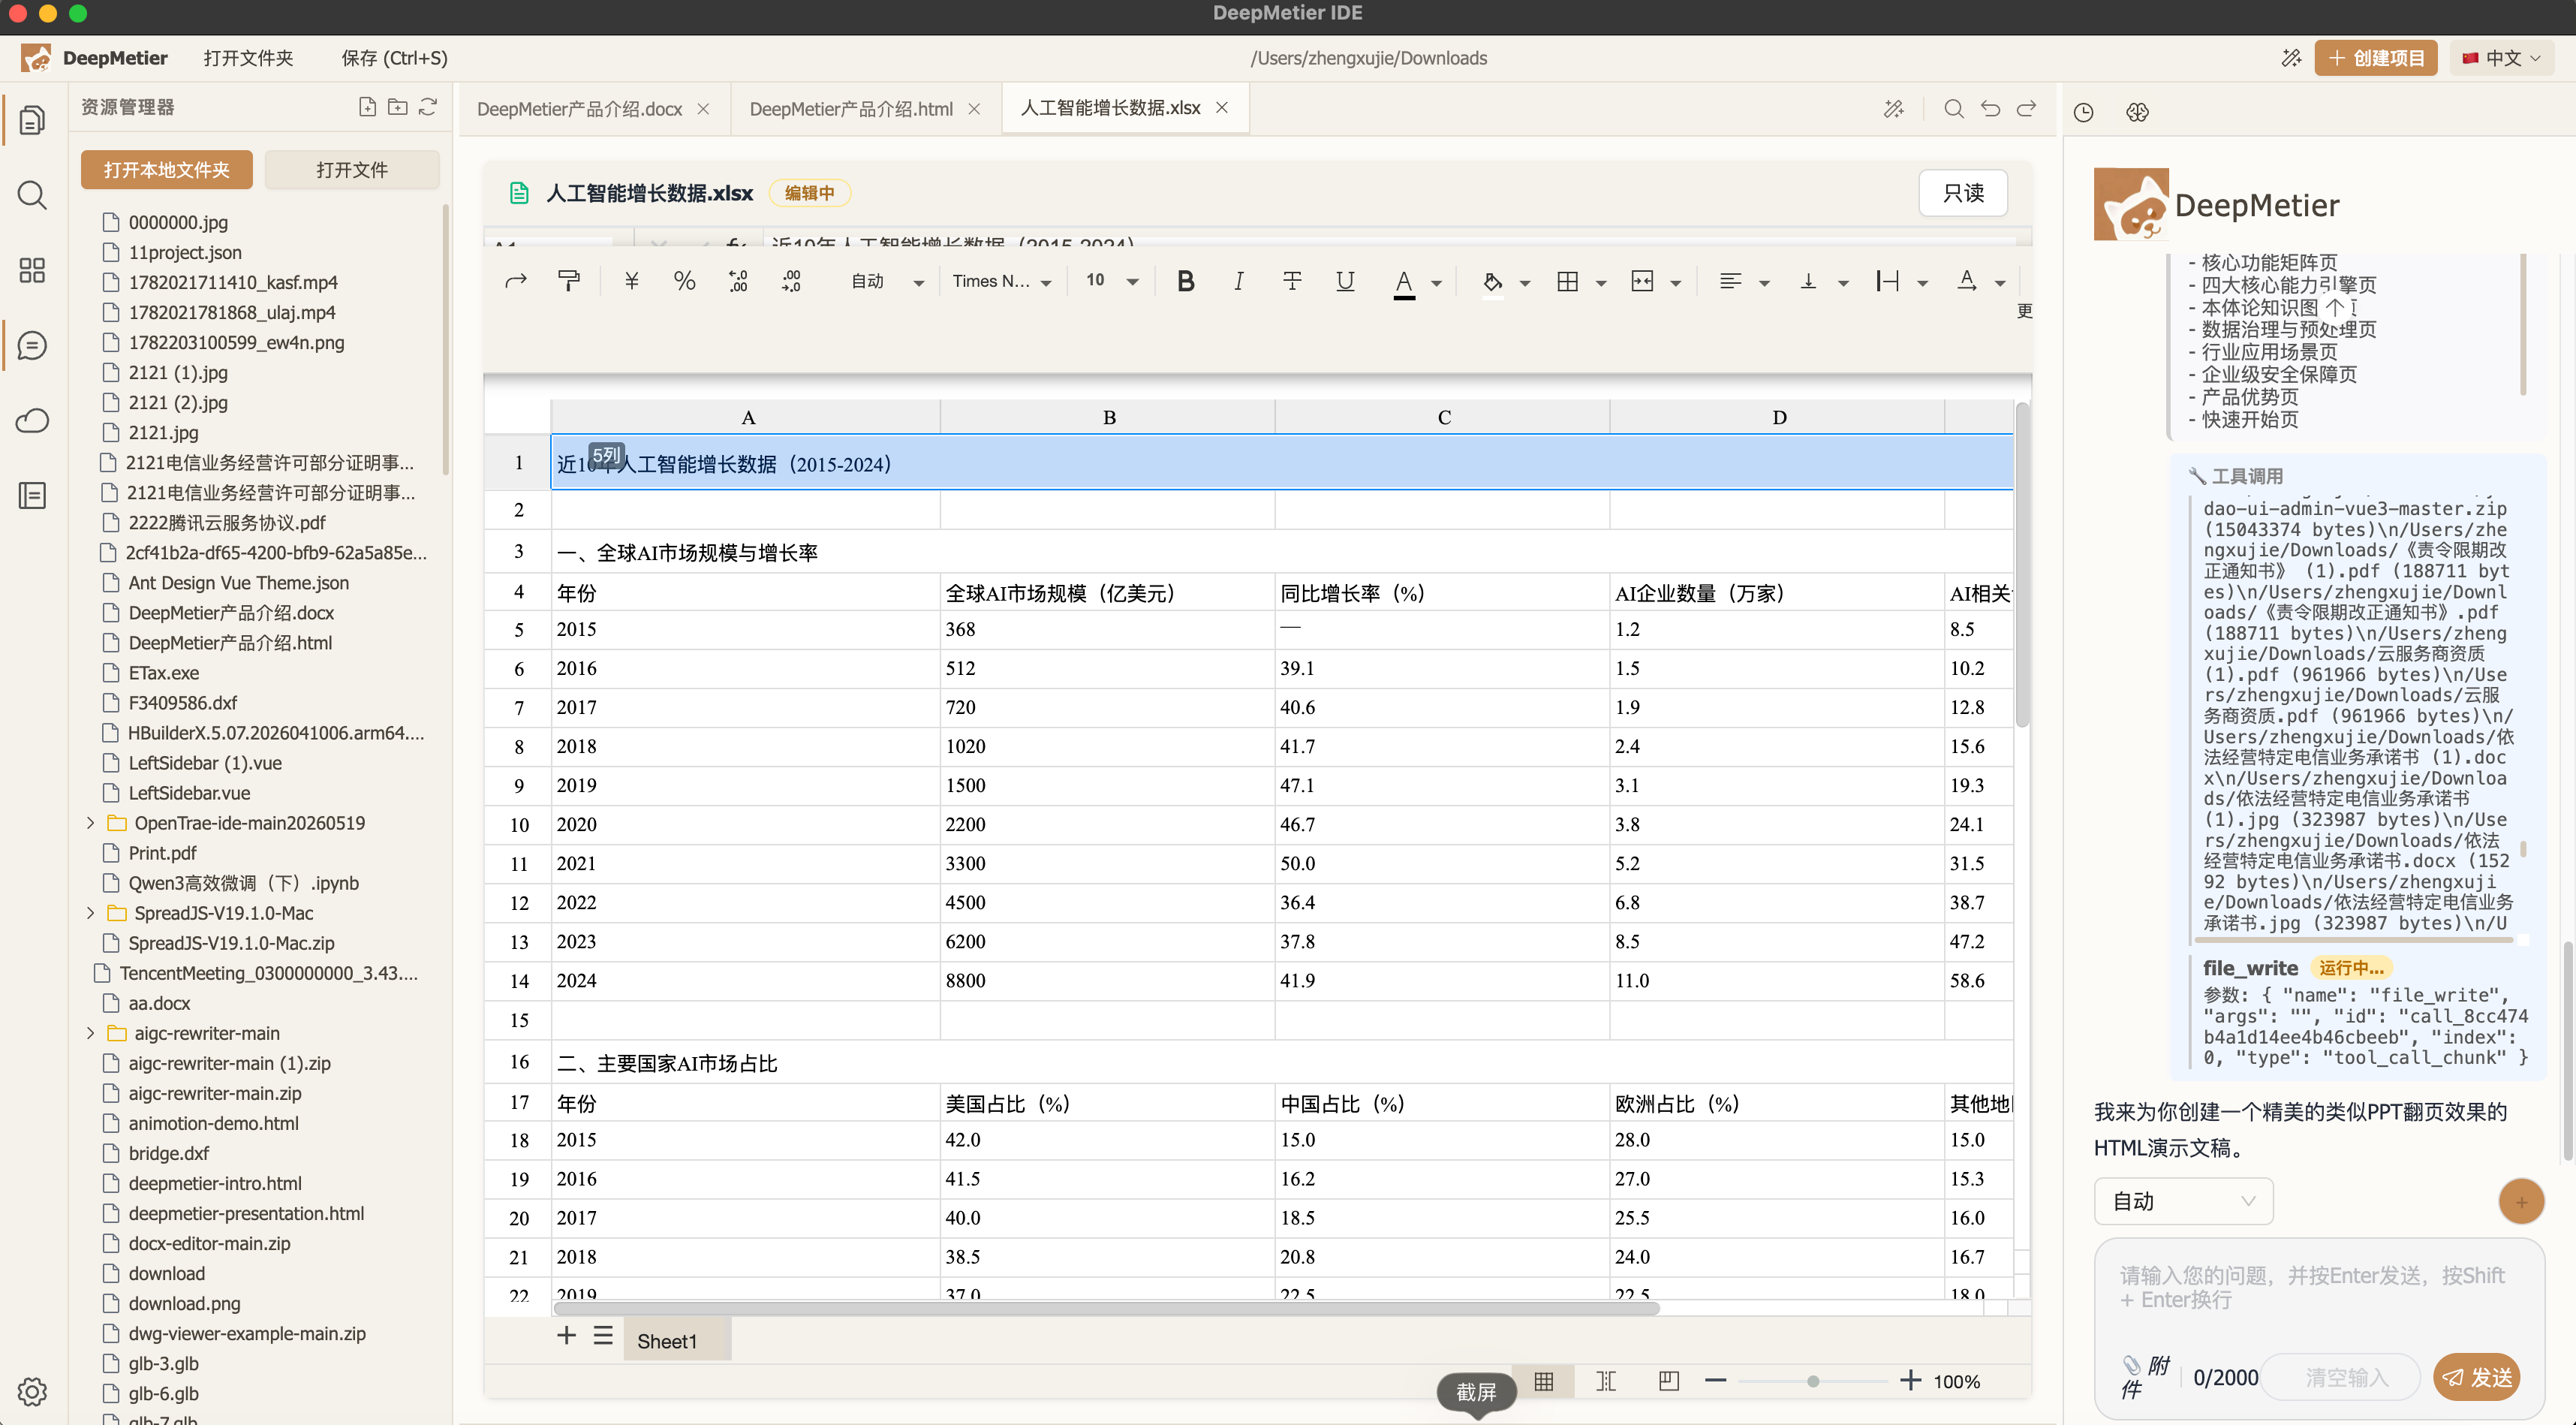This screenshot has height=1425, width=2576.
Task: Toggle read-only mode with 只读 button
Action: tap(1962, 193)
